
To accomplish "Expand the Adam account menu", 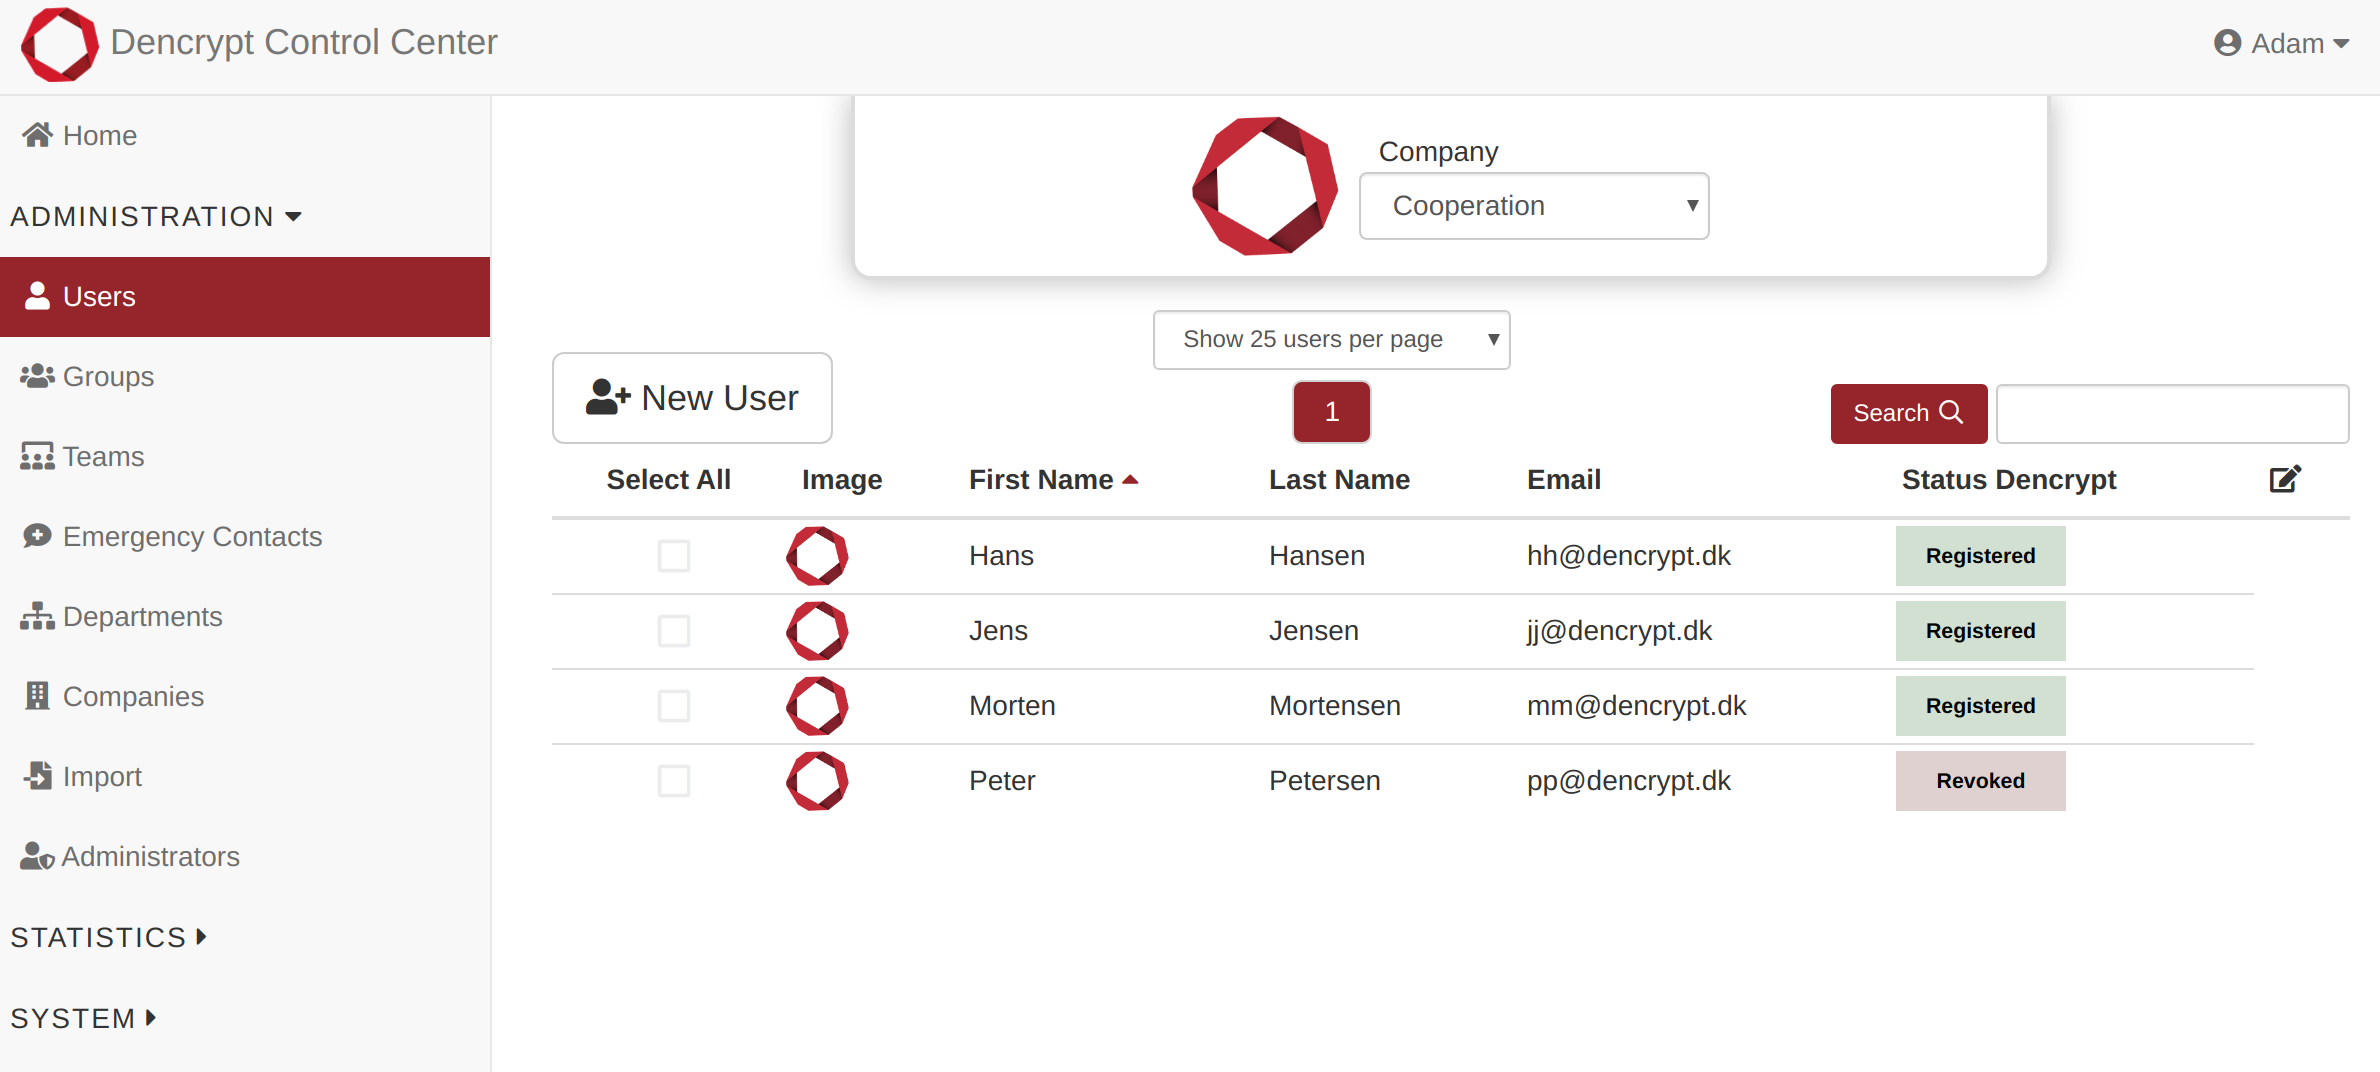I will coord(2281,44).
